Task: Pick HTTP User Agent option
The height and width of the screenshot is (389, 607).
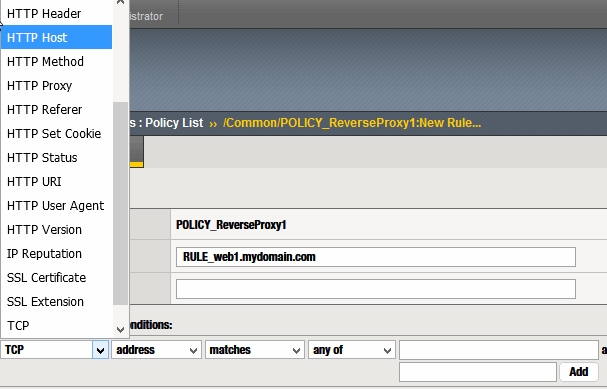Action: tap(57, 206)
